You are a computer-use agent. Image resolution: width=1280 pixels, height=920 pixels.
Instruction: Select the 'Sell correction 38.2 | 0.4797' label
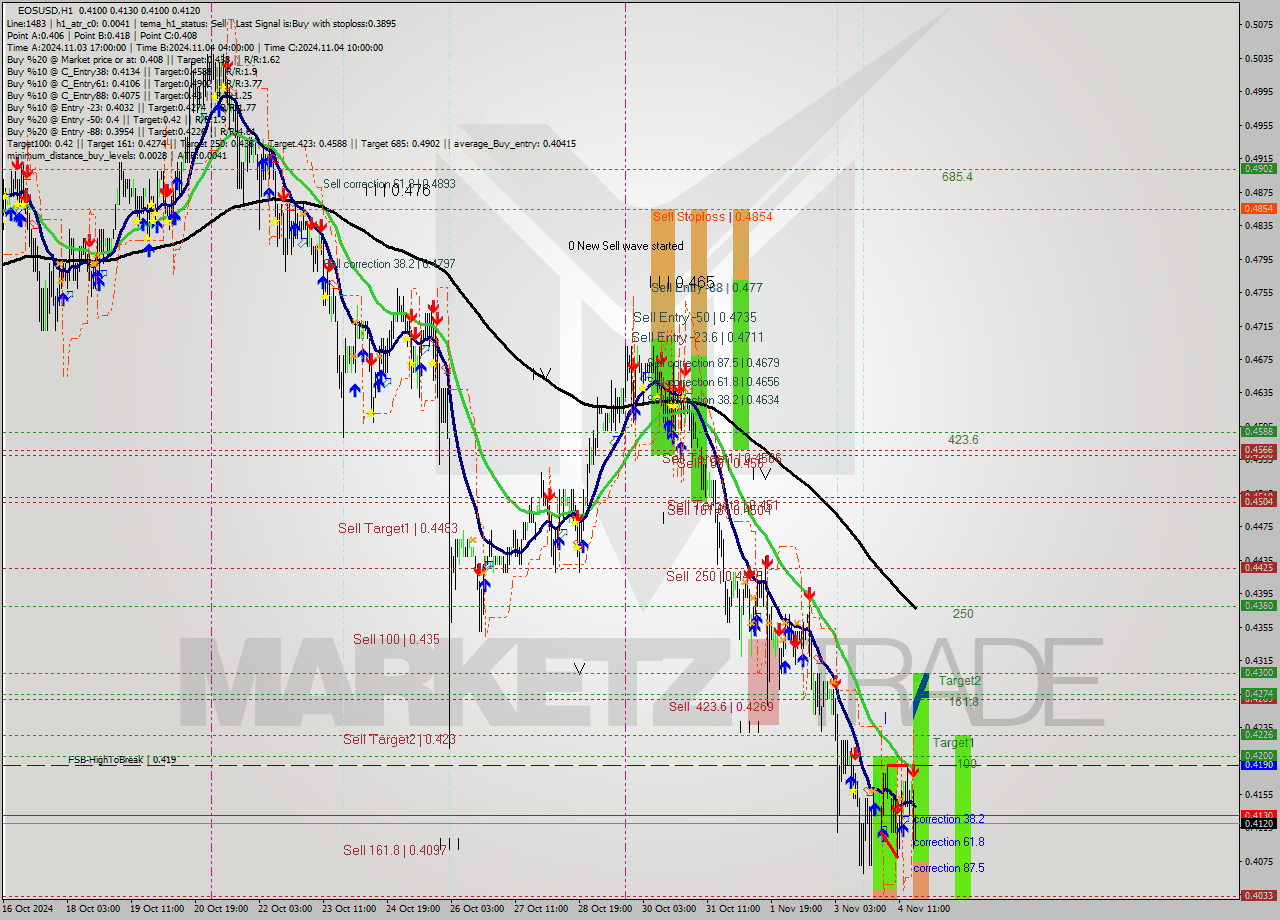click(389, 264)
